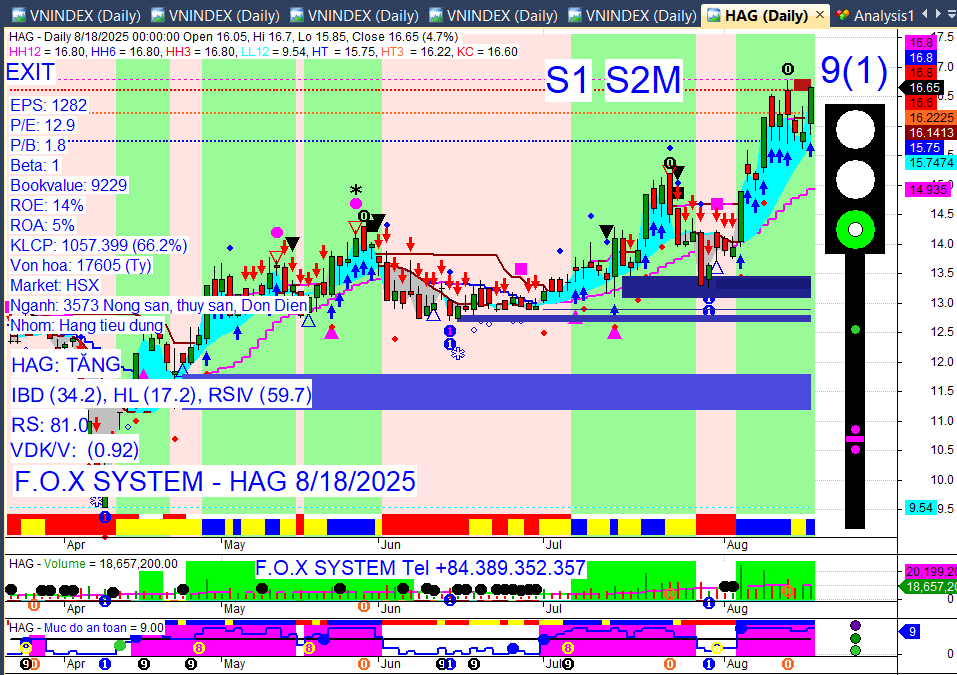Click the cyan 9.54 axis price label
957x675 pixels.
921,508
